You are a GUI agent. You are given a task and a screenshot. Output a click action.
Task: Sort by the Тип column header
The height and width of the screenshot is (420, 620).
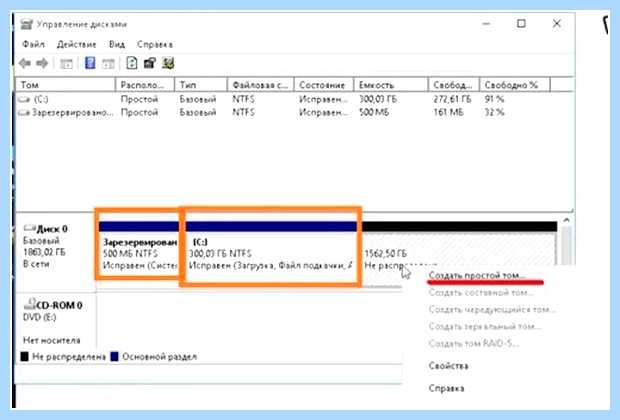[201, 85]
